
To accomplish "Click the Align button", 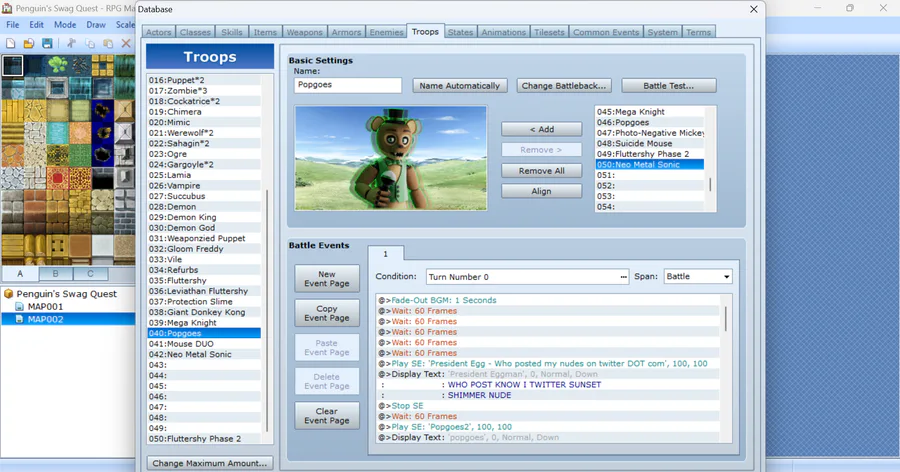I will pyautogui.click(x=541, y=191).
